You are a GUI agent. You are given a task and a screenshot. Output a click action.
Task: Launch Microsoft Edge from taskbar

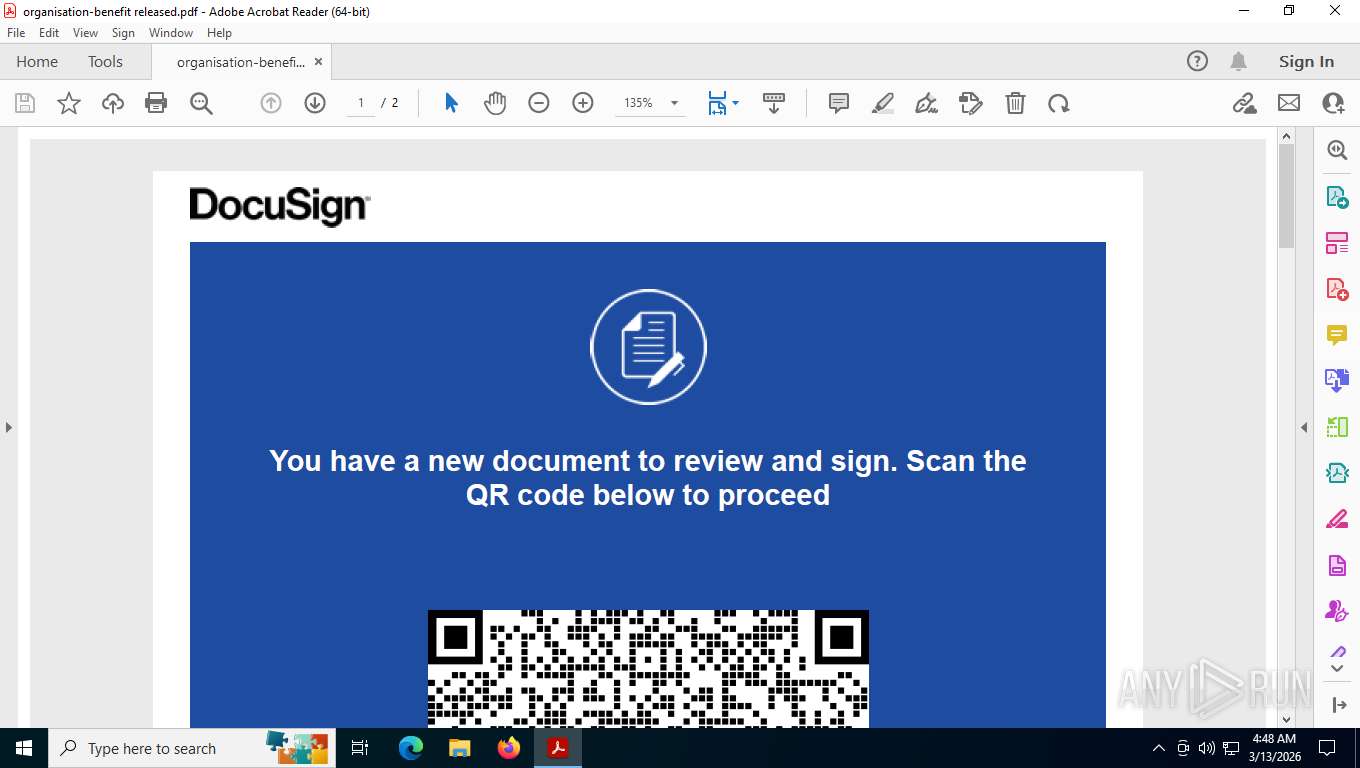click(x=411, y=748)
